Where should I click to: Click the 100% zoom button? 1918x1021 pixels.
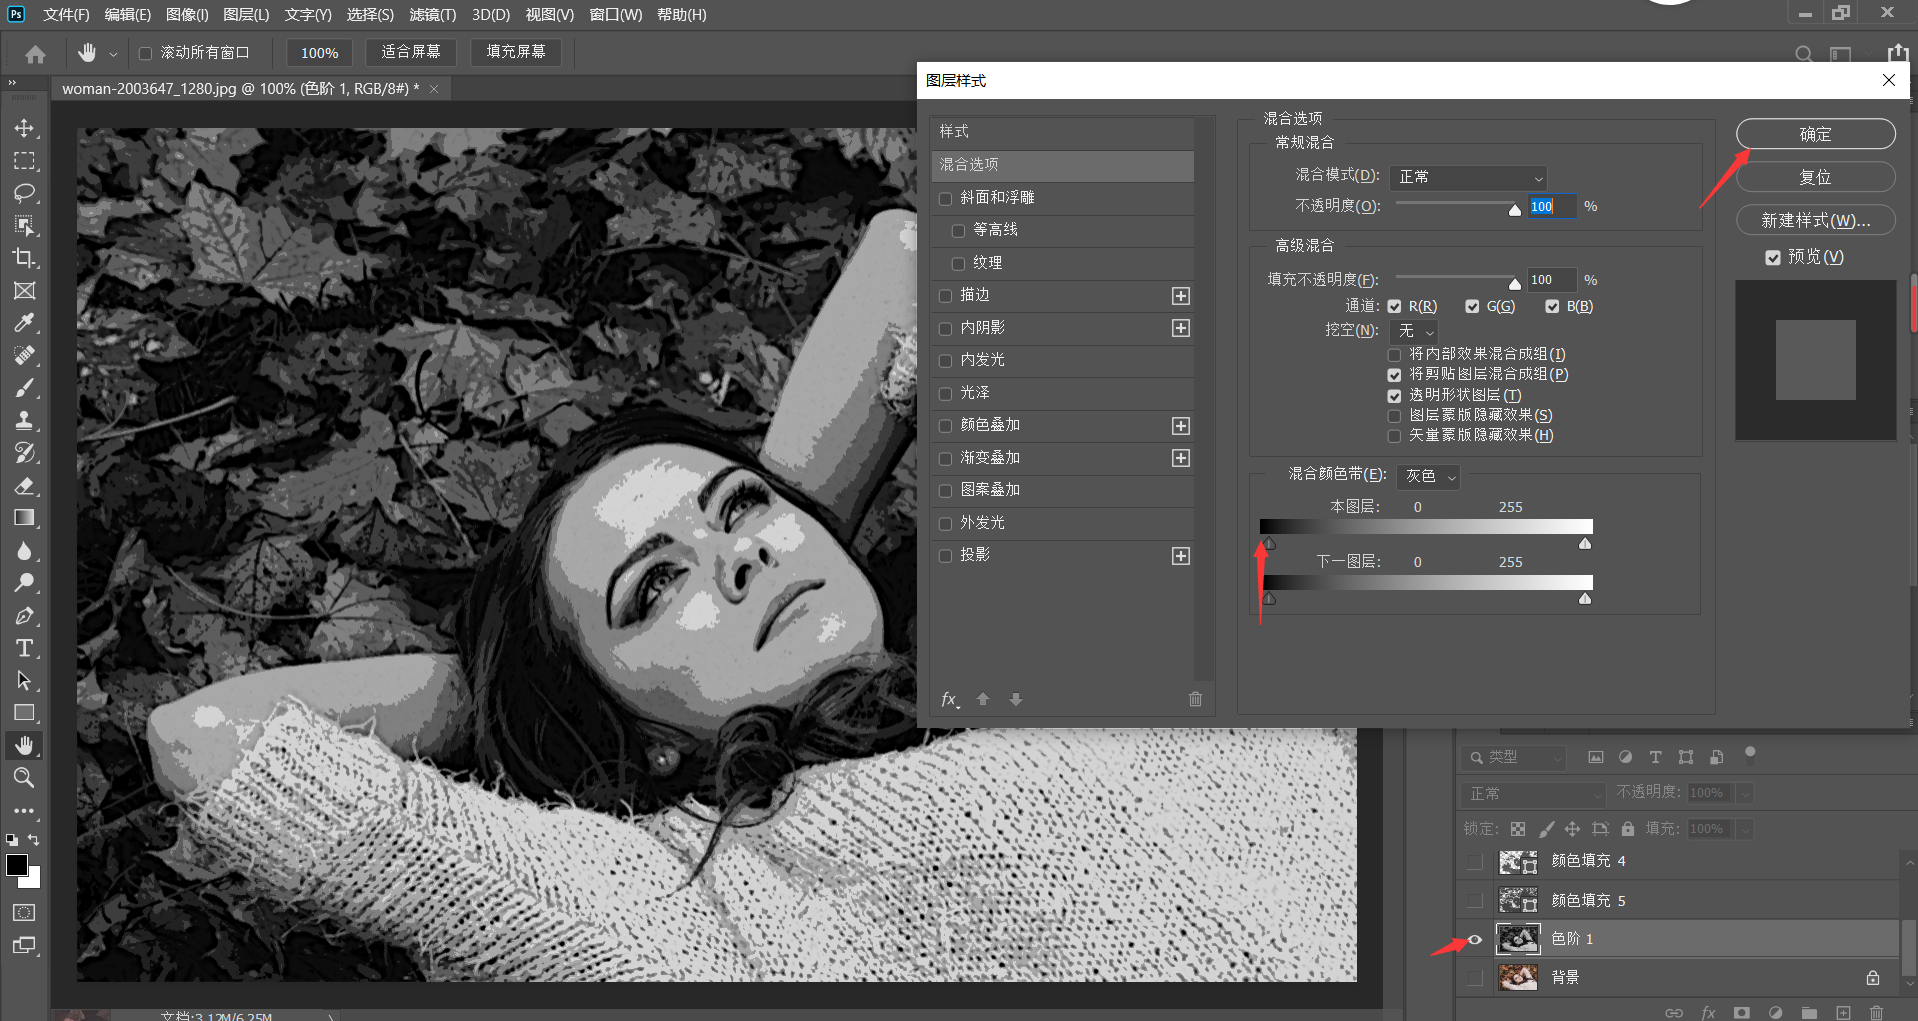tap(320, 53)
